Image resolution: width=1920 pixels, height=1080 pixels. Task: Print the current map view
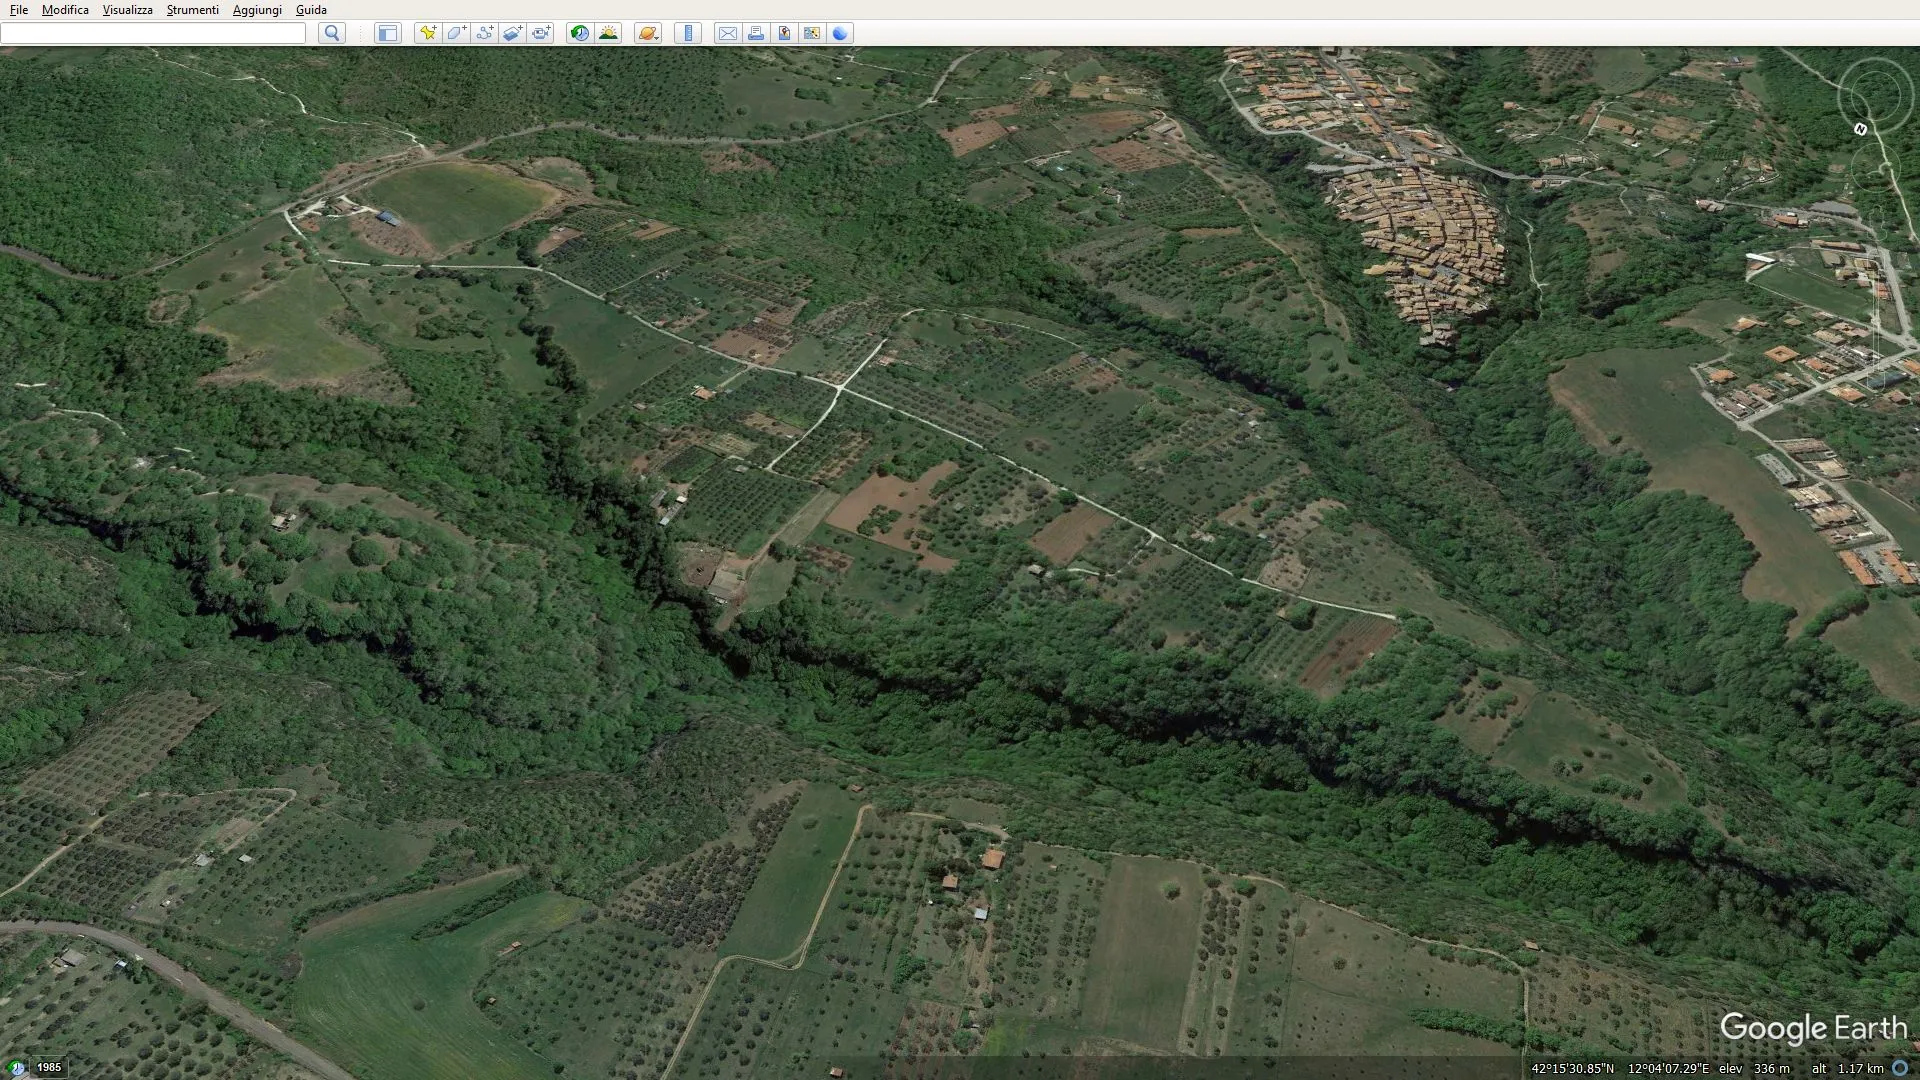pos(757,33)
